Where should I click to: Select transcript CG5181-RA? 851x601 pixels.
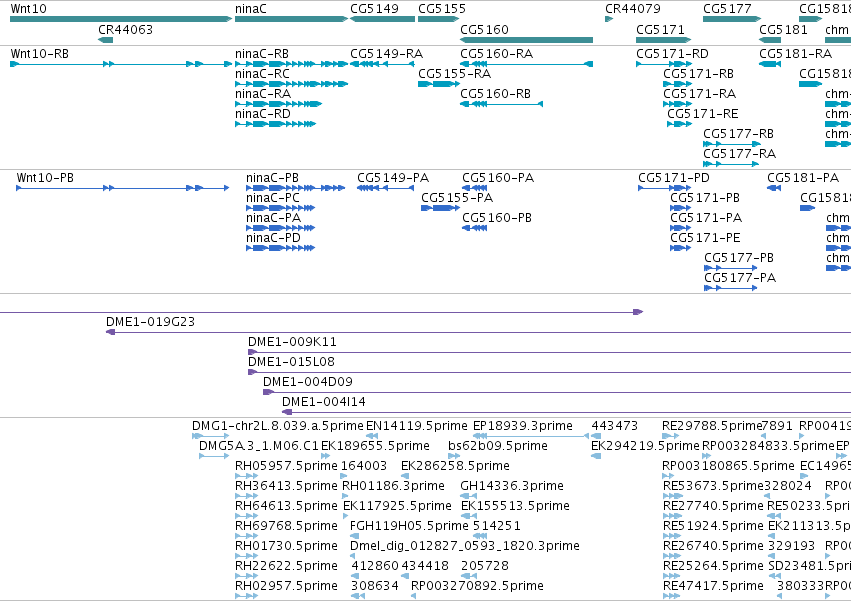[770, 64]
